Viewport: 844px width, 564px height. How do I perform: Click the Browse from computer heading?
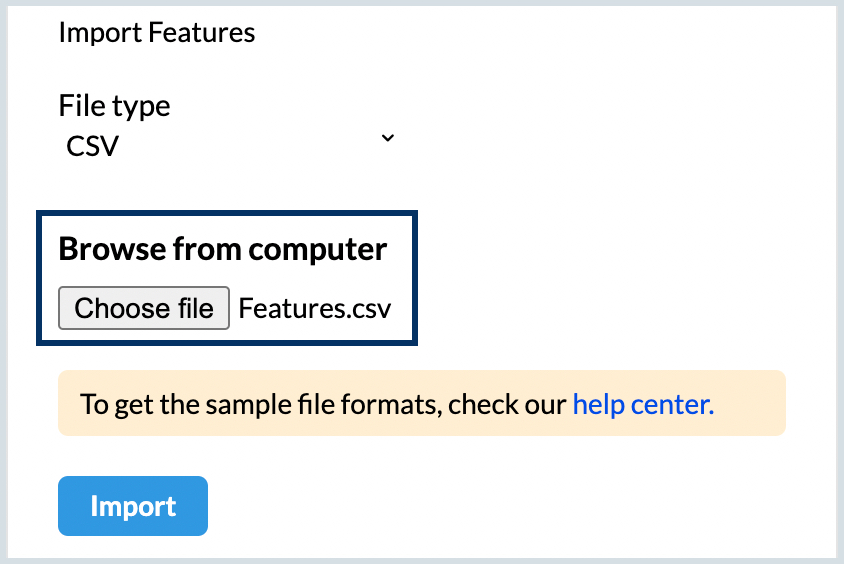222,249
